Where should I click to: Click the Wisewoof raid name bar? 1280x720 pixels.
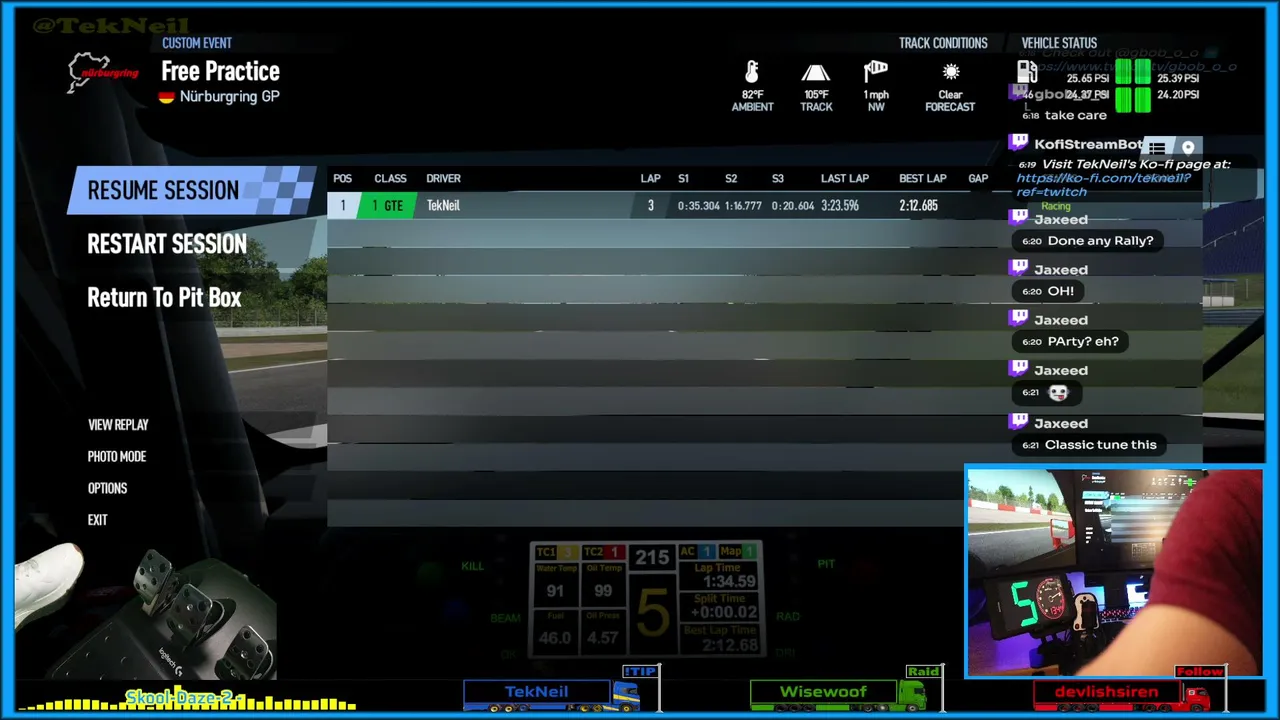coord(824,692)
